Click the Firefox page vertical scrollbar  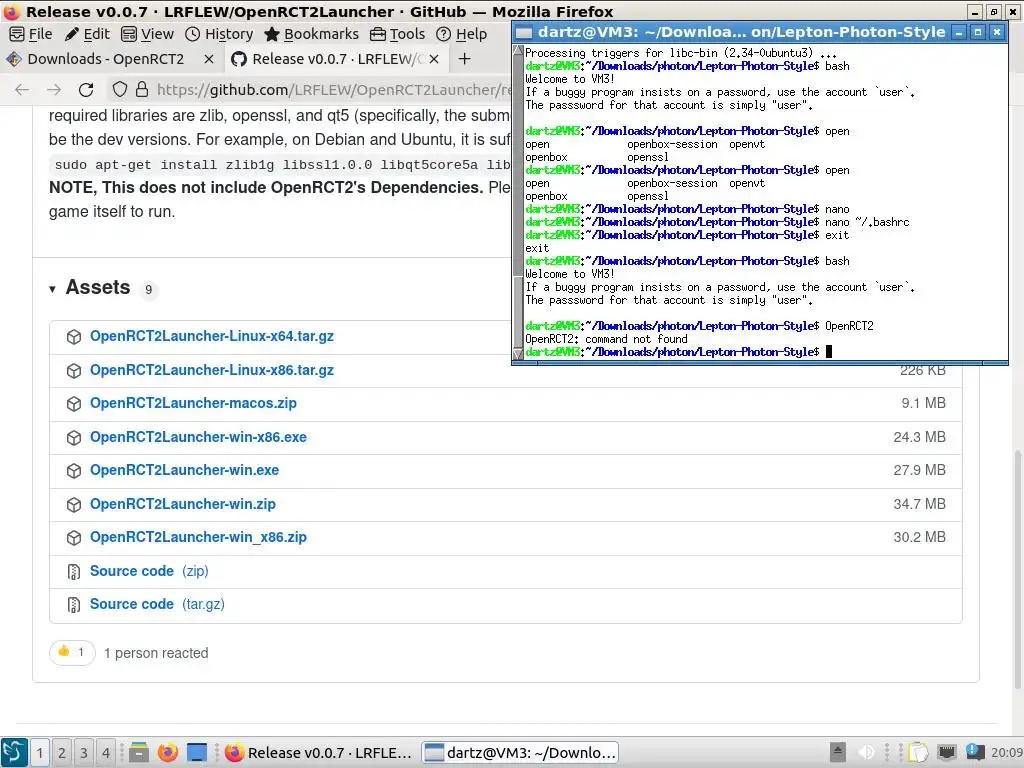pyautogui.click(x=1017, y=568)
